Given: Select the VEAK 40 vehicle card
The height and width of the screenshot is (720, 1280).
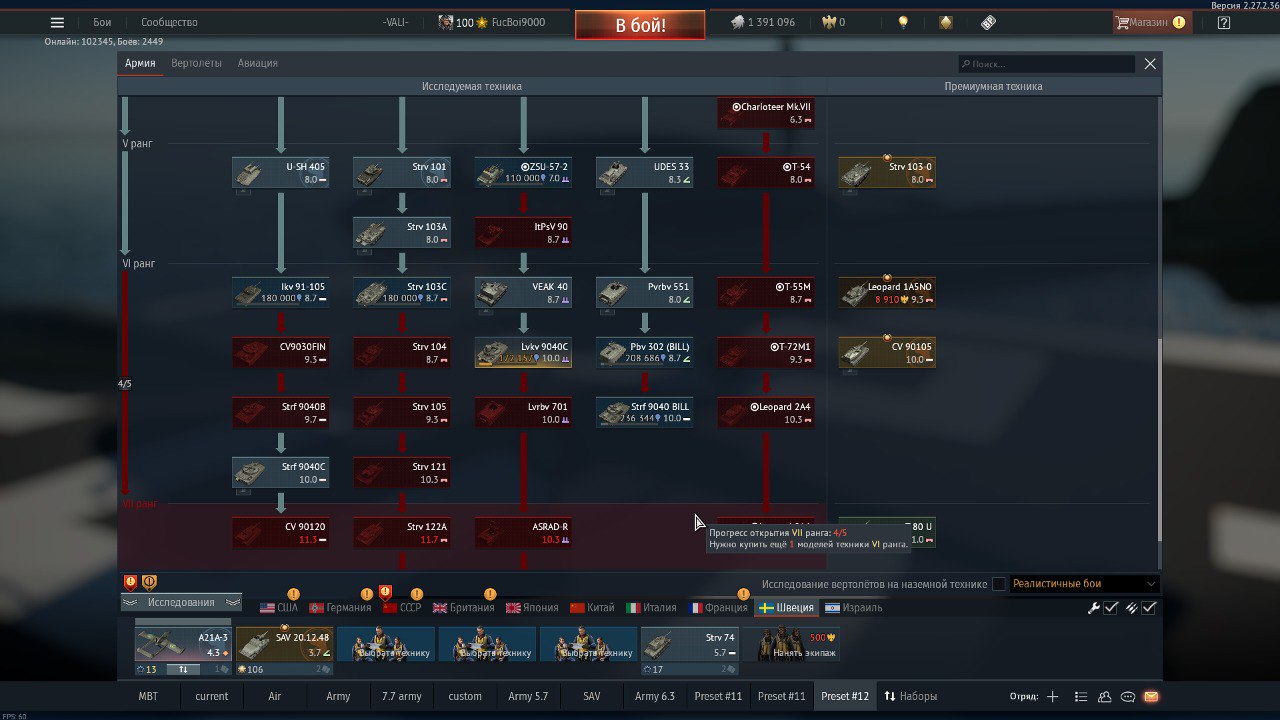Looking at the screenshot, I should [x=523, y=293].
